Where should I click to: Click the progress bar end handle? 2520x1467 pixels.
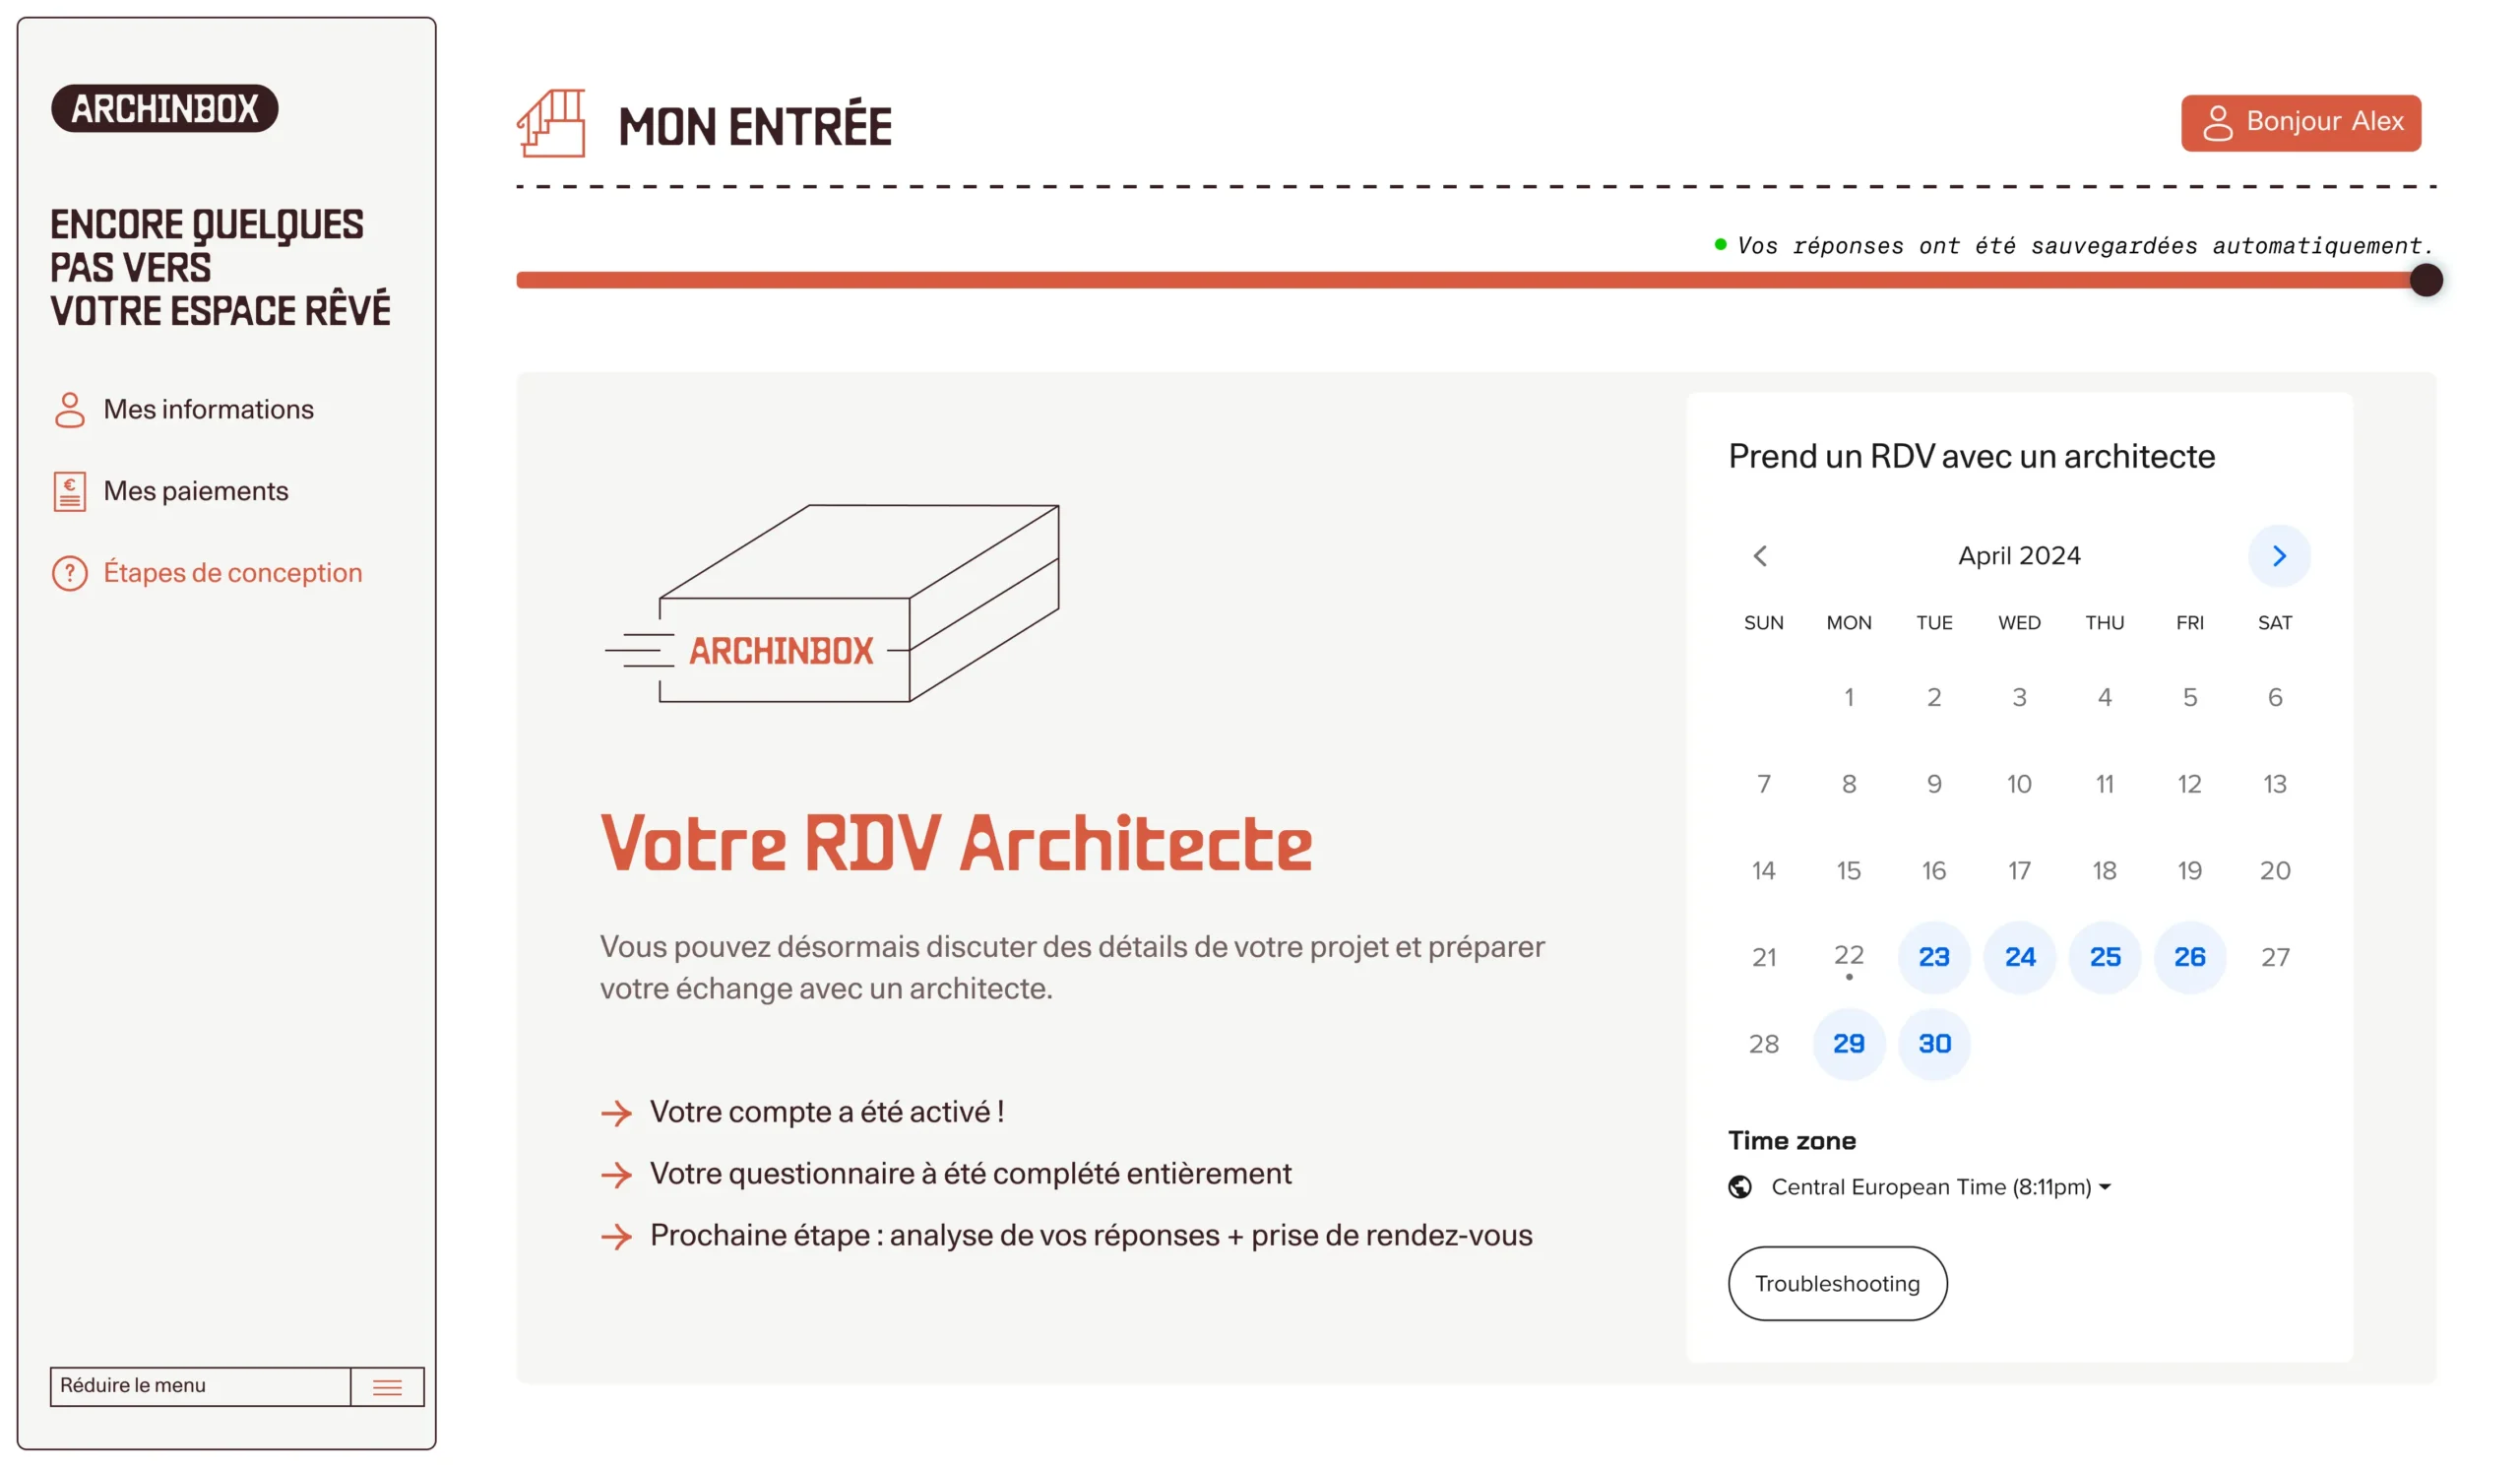click(x=2426, y=280)
